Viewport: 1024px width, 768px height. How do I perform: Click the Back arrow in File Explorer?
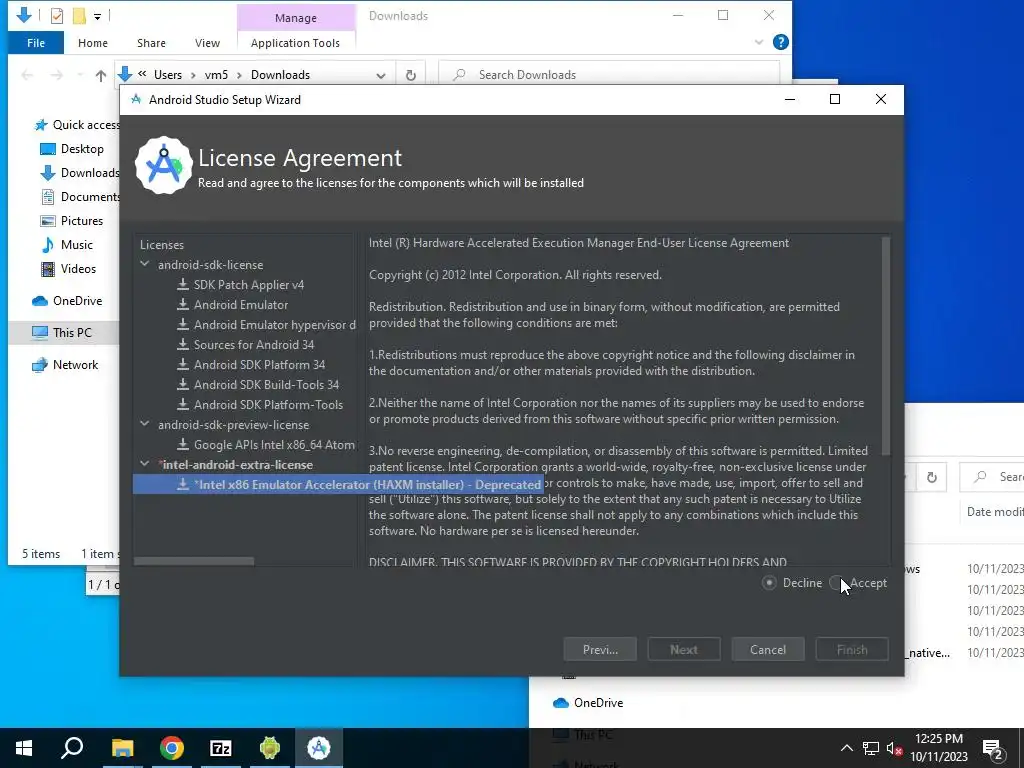pos(27,75)
